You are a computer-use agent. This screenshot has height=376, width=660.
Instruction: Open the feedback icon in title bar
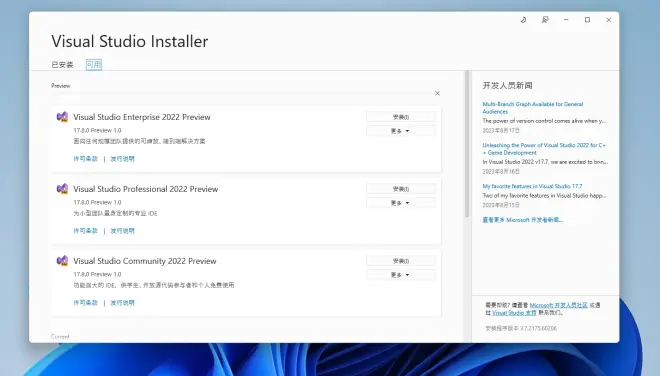click(x=545, y=20)
